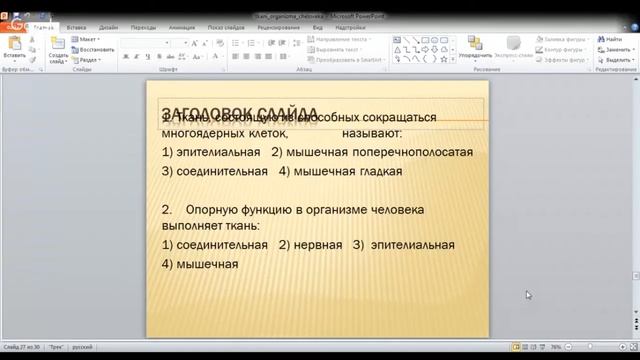Start Slide Show from status bar
This screenshot has height=360, width=640.
click(x=542, y=347)
